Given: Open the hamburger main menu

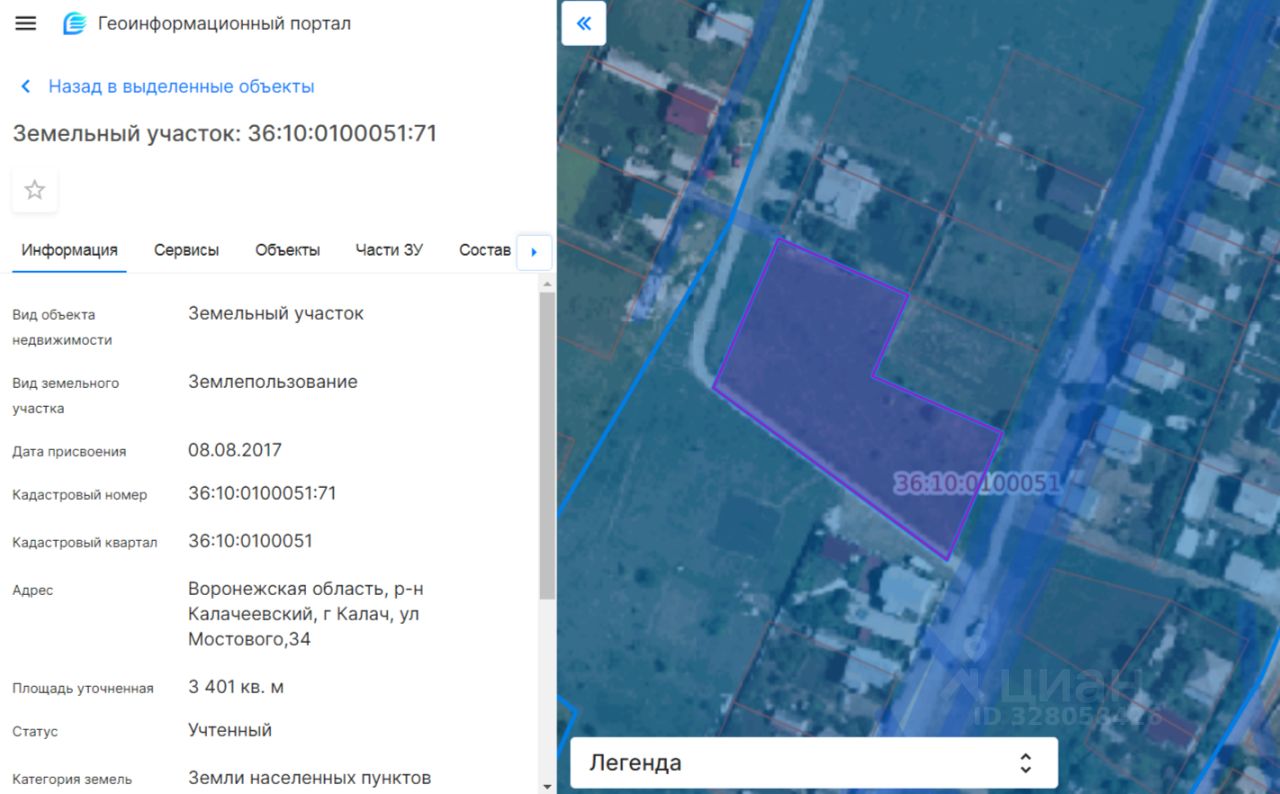Looking at the screenshot, I should click(26, 23).
